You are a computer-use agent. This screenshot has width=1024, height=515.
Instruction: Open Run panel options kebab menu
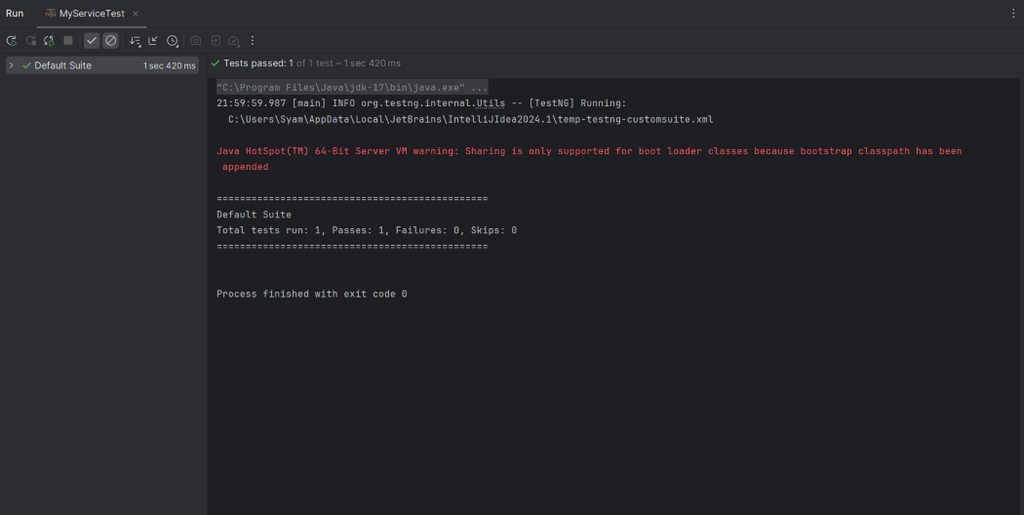coord(1013,13)
